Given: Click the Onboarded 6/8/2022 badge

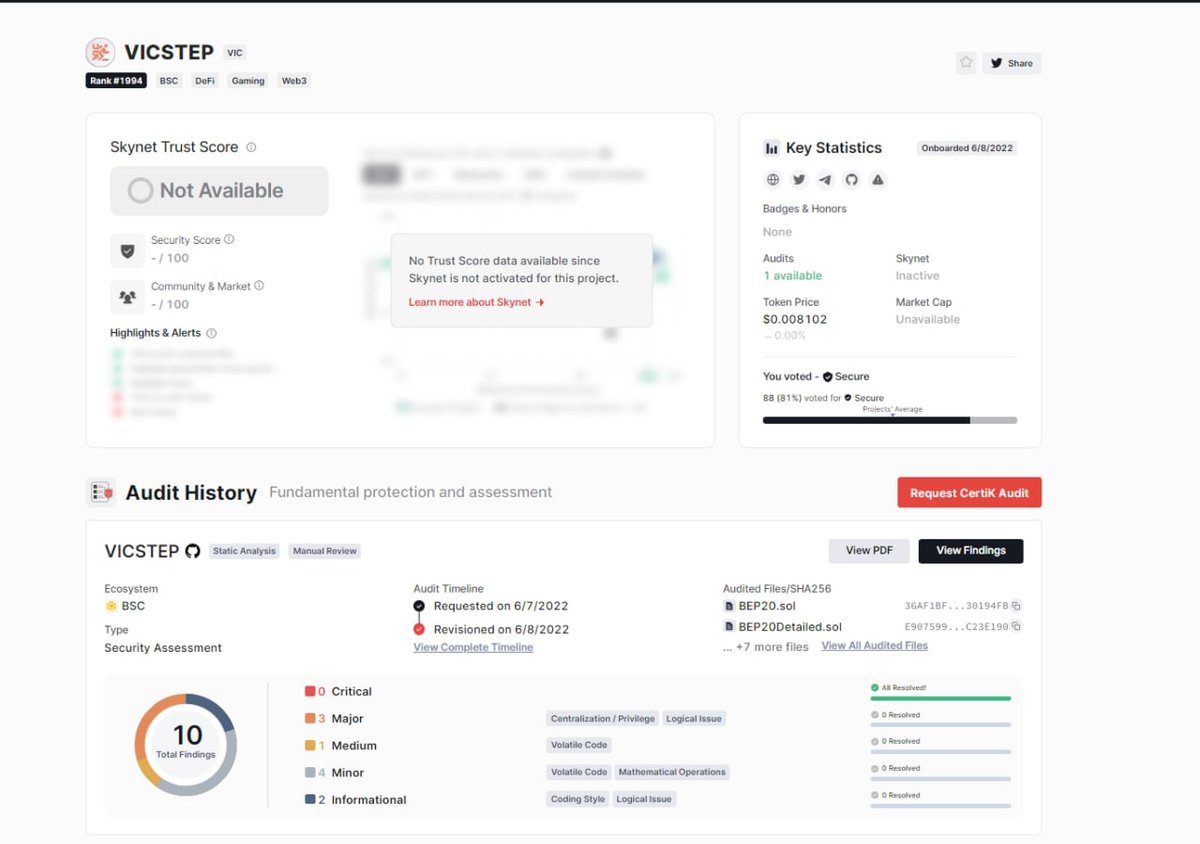Looking at the screenshot, I should (967, 148).
